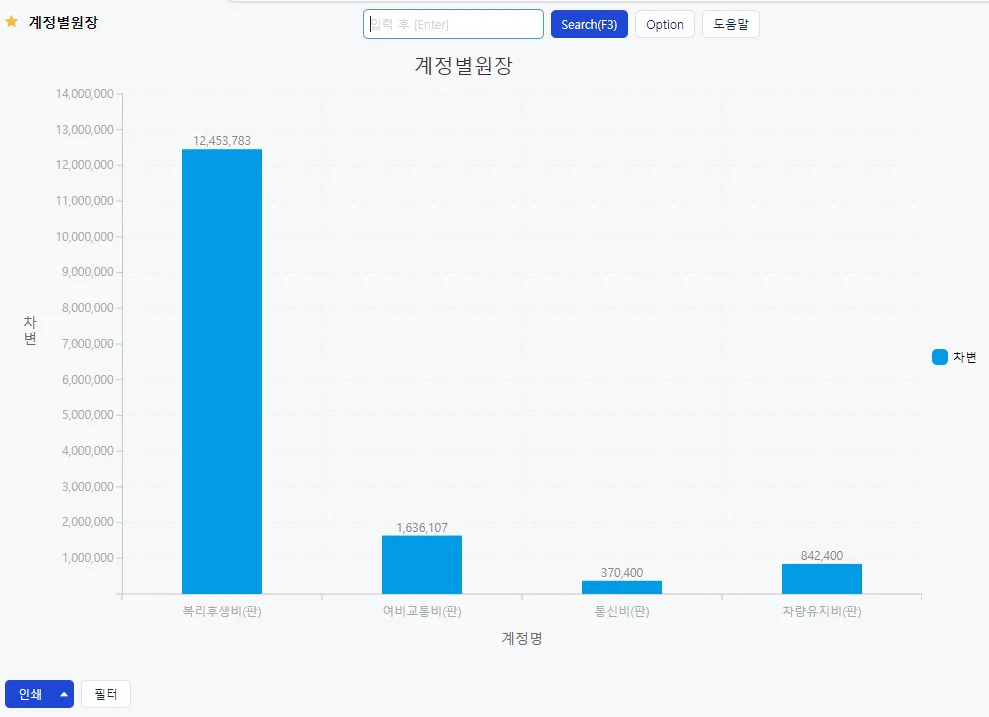This screenshot has width=989, height=717.
Task: Toggle the 차변 series via legend label
Action: tap(964, 357)
